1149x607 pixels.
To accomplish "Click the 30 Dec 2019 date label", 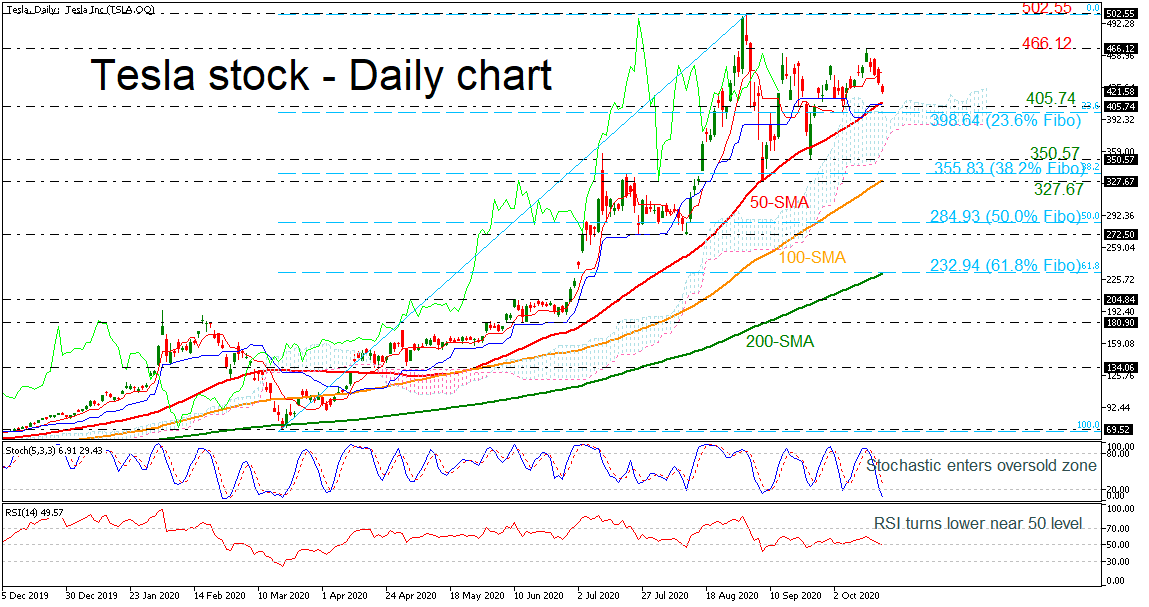I will 92,596.
